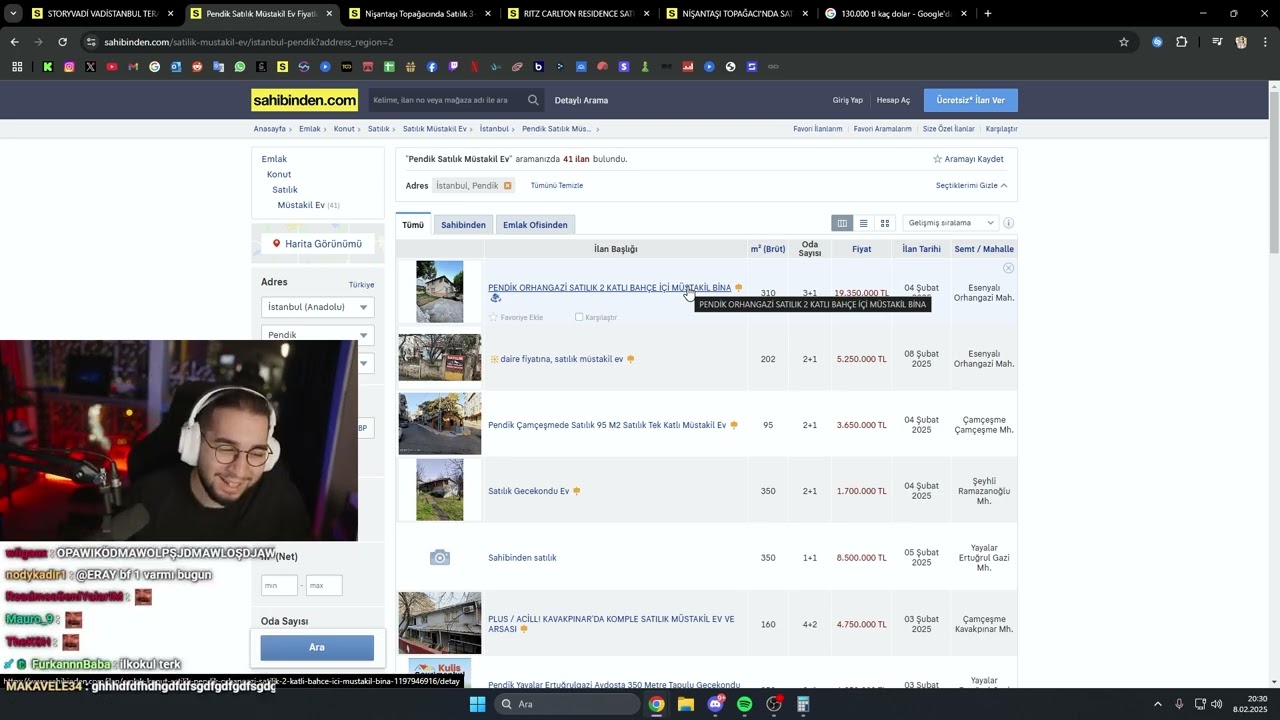Screen dimensions: 1280x720
Task: Click the site search input field
Action: 446,100
